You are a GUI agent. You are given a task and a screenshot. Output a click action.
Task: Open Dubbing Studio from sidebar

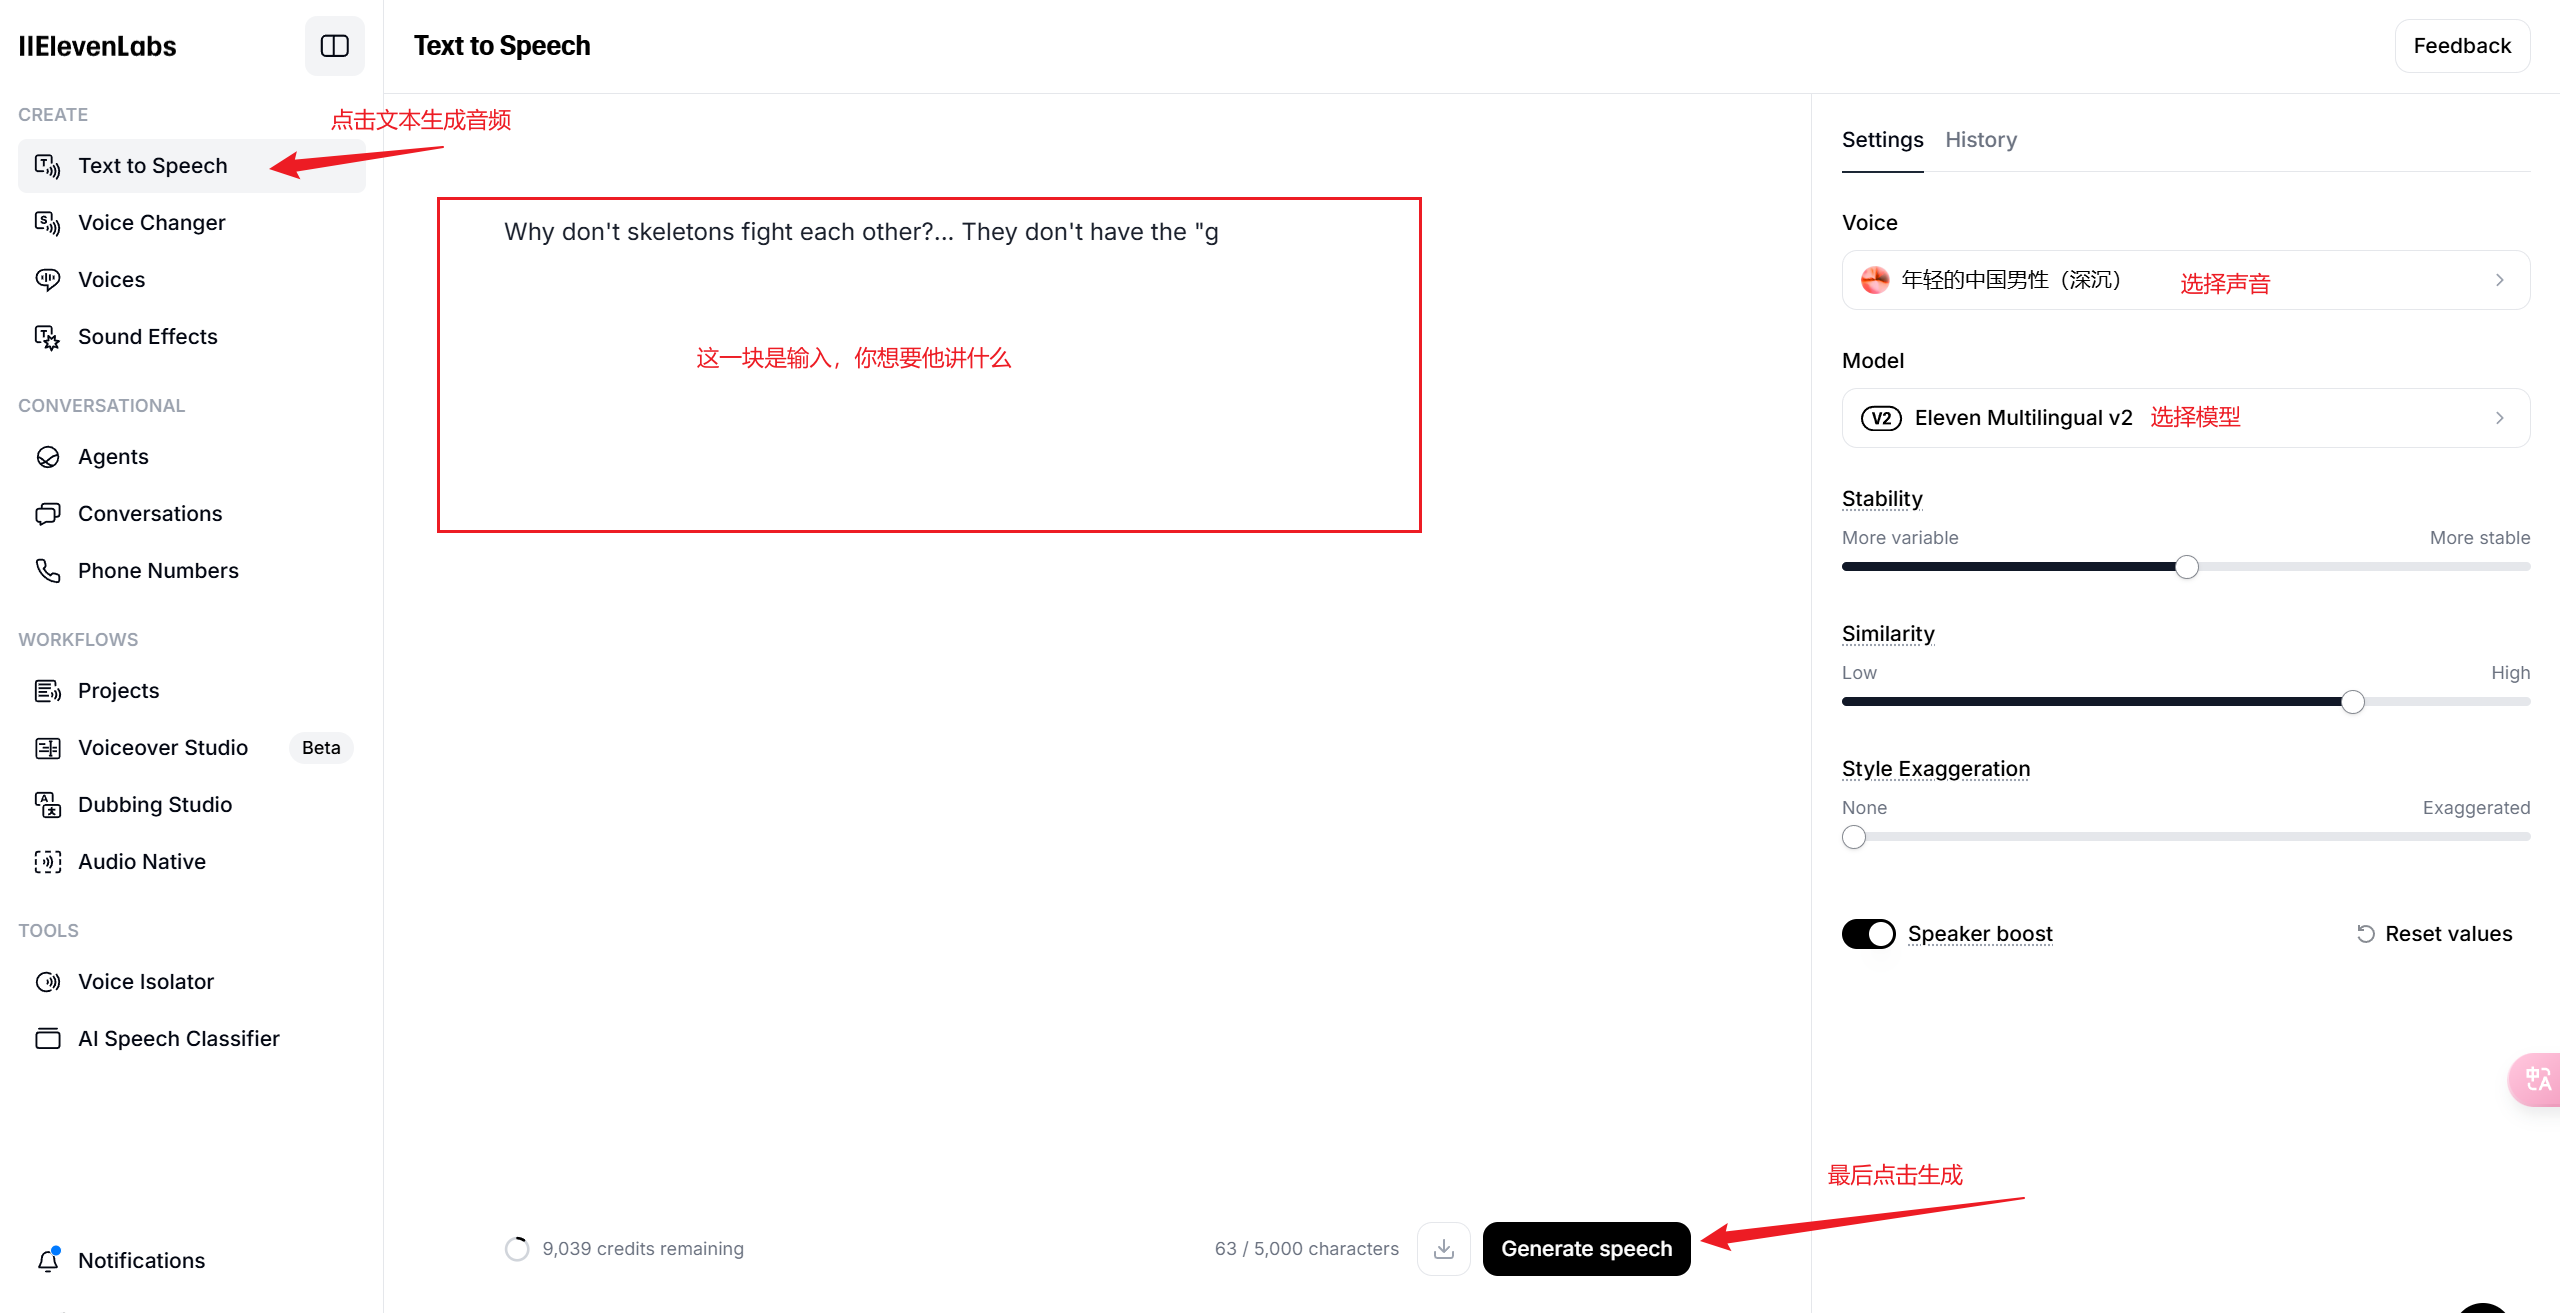(x=154, y=805)
